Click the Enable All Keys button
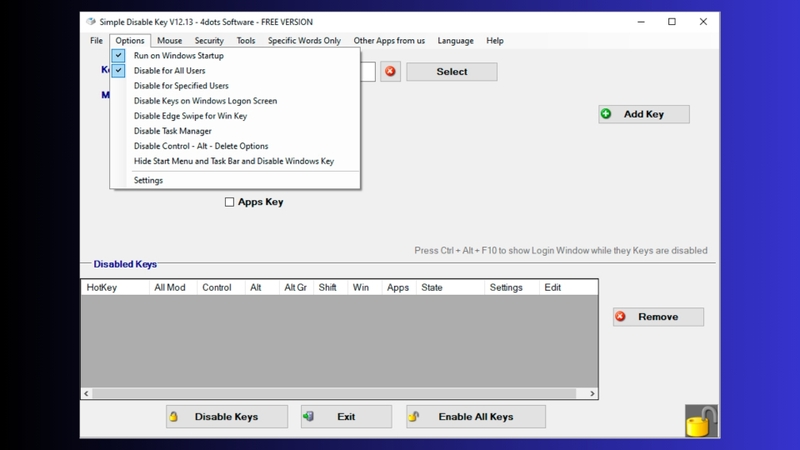 (476, 417)
